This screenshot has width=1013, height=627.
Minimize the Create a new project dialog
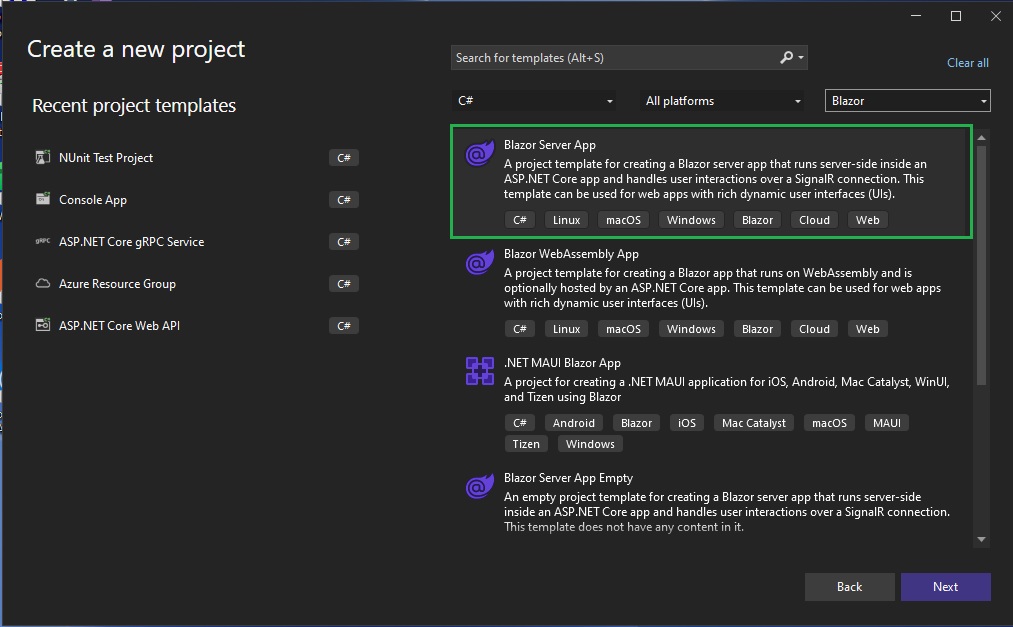pos(916,16)
